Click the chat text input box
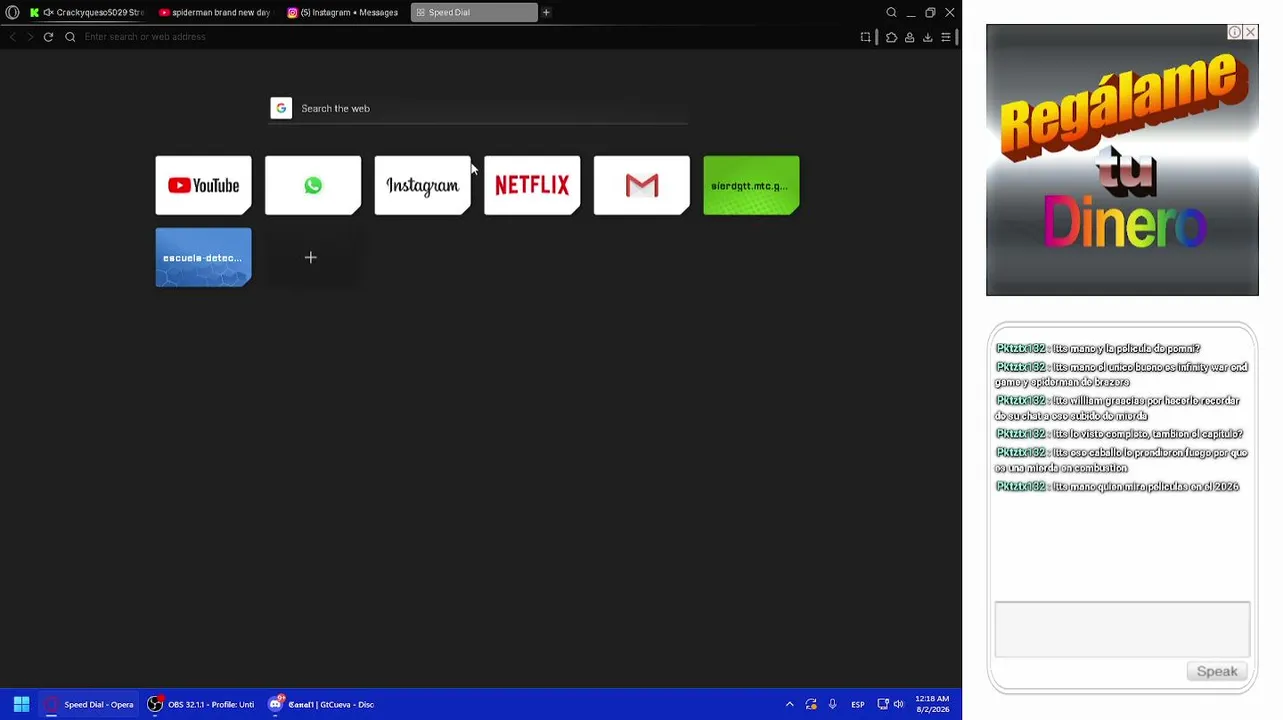The height and width of the screenshot is (720, 1283). 1122,629
